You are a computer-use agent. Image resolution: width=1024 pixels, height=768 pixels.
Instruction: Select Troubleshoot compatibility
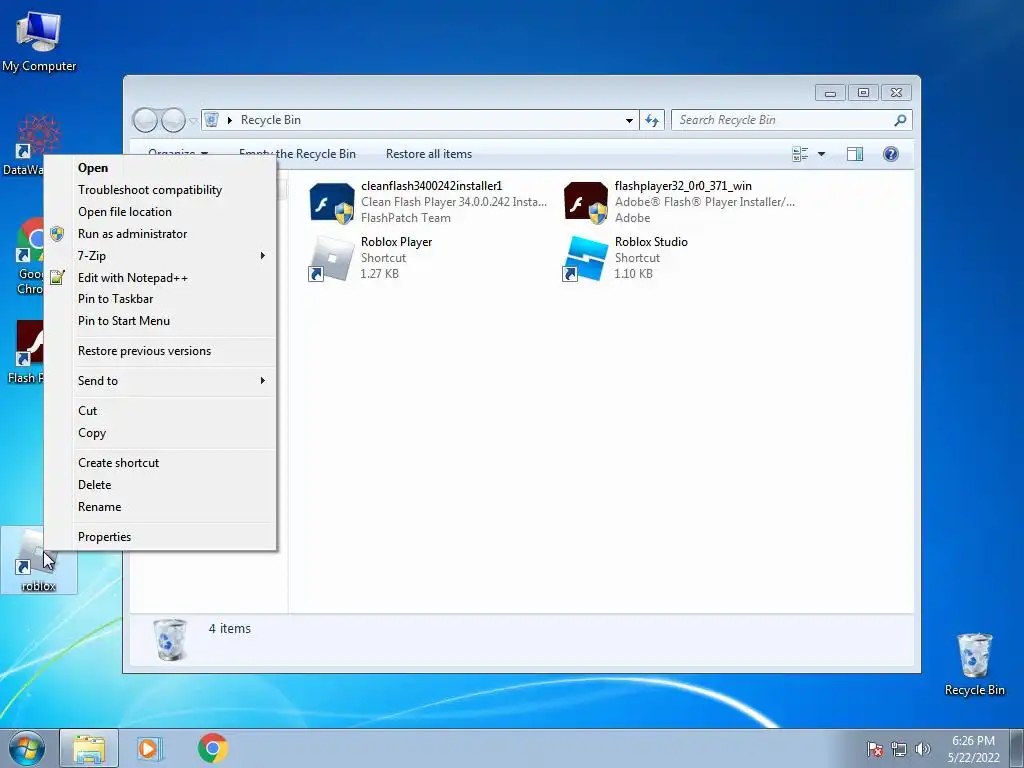point(172,190)
